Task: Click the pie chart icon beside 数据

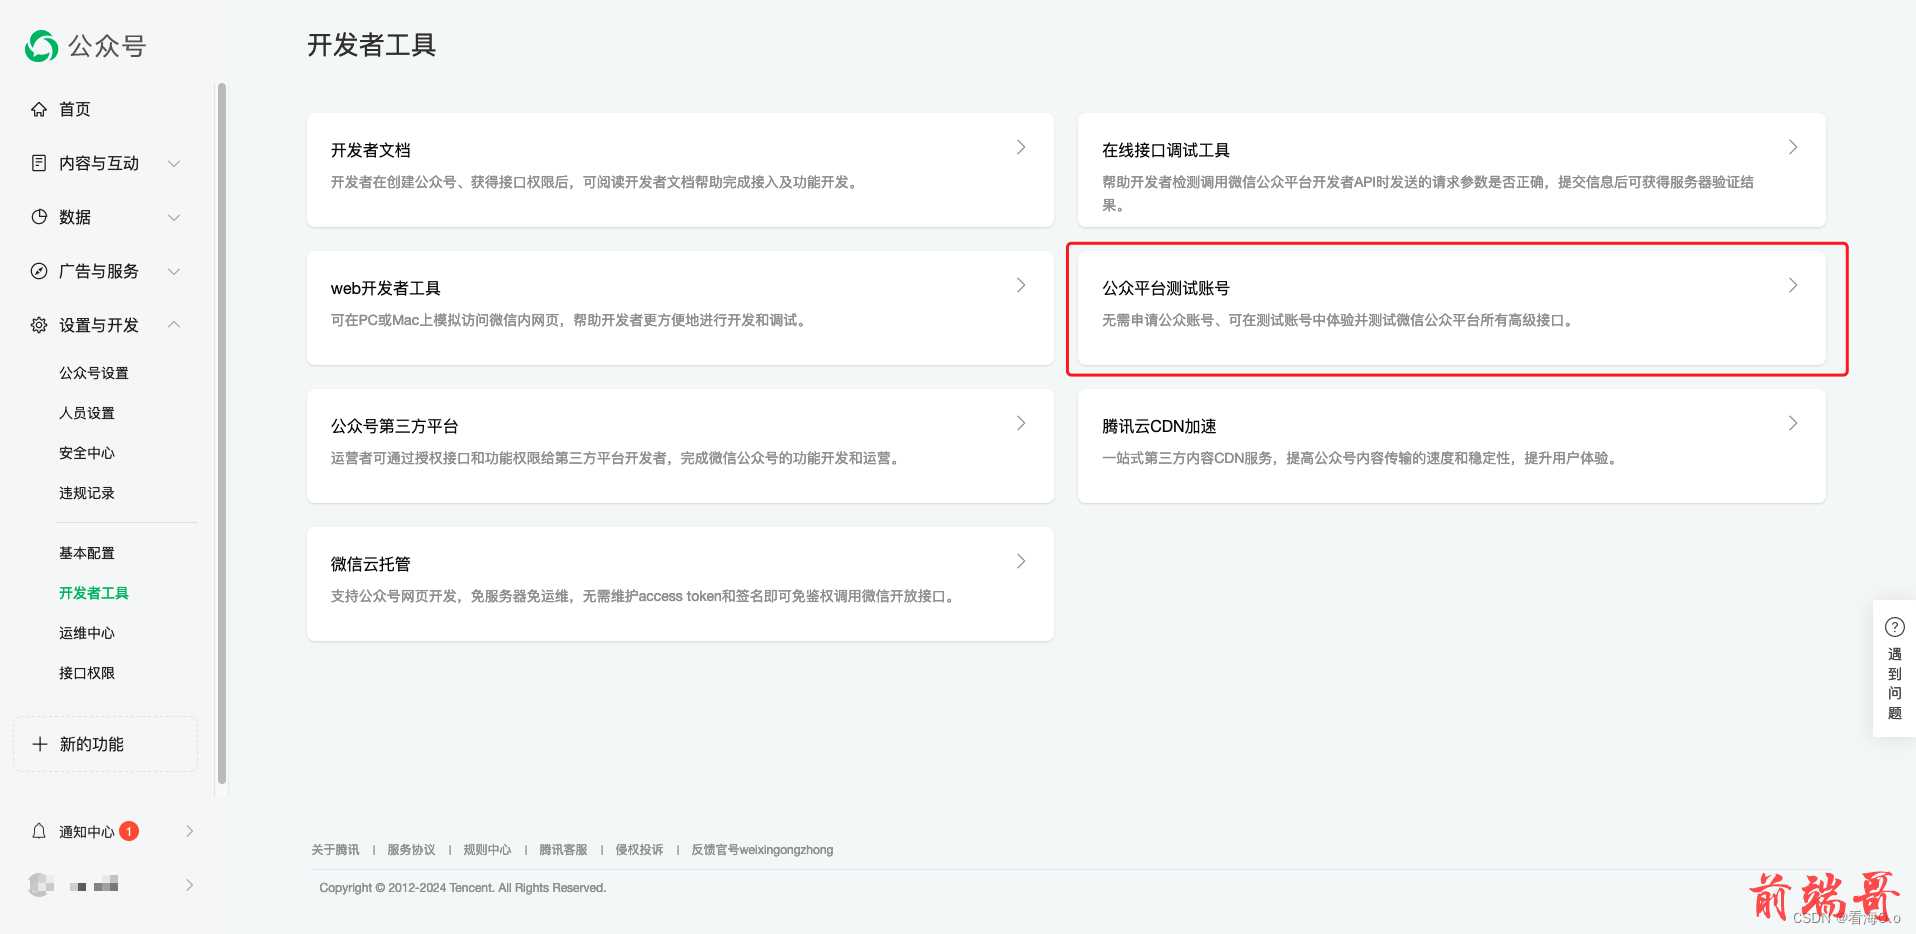Action: tap(39, 217)
